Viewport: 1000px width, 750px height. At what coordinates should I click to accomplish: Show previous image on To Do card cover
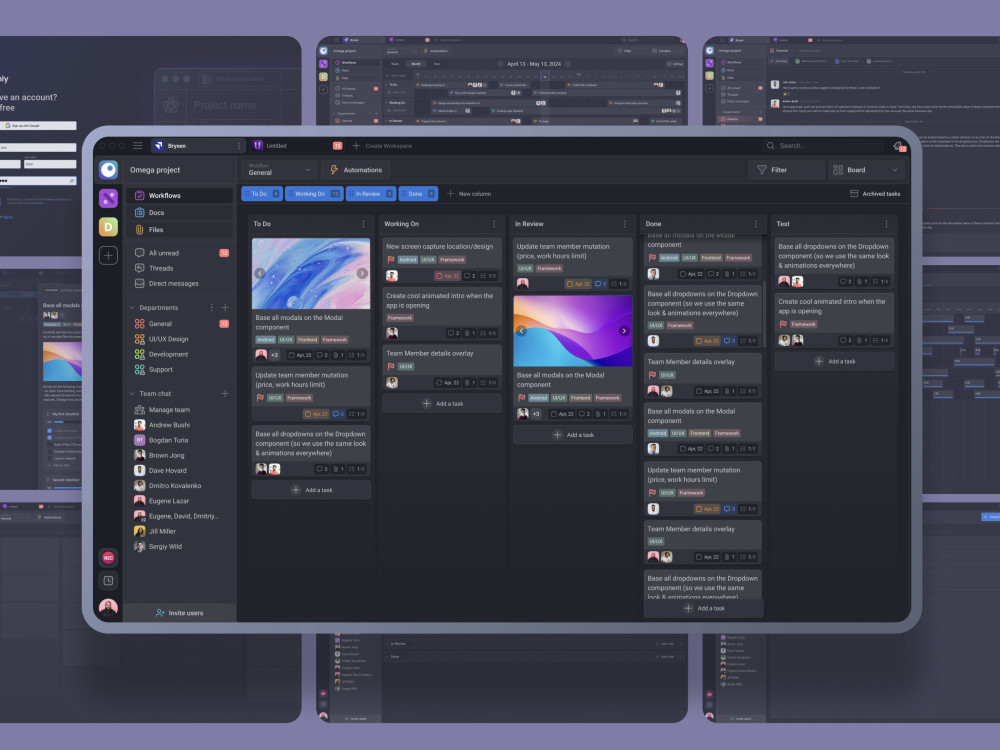[260, 273]
